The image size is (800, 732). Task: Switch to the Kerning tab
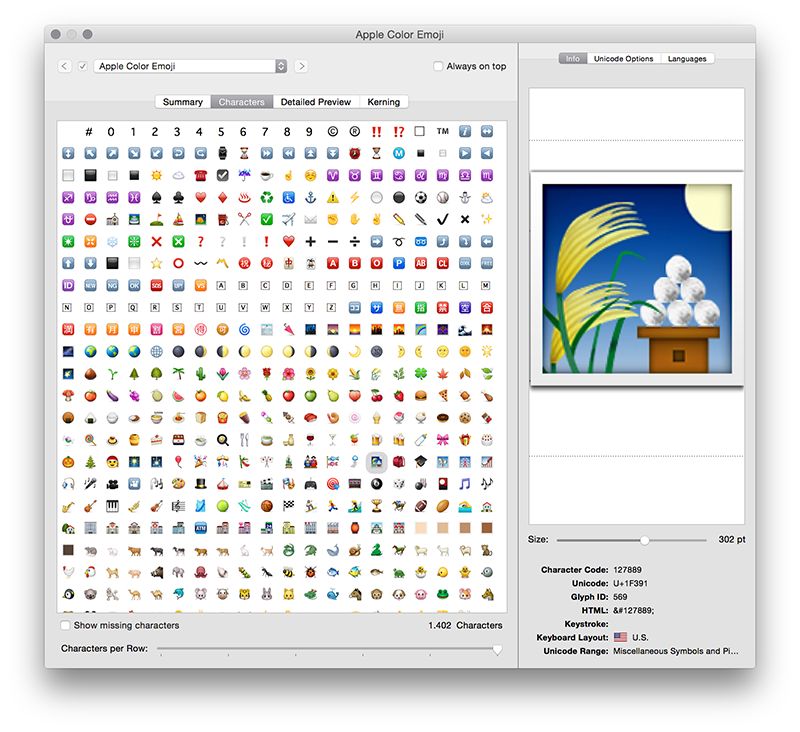pyautogui.click(x=383, y=102)
